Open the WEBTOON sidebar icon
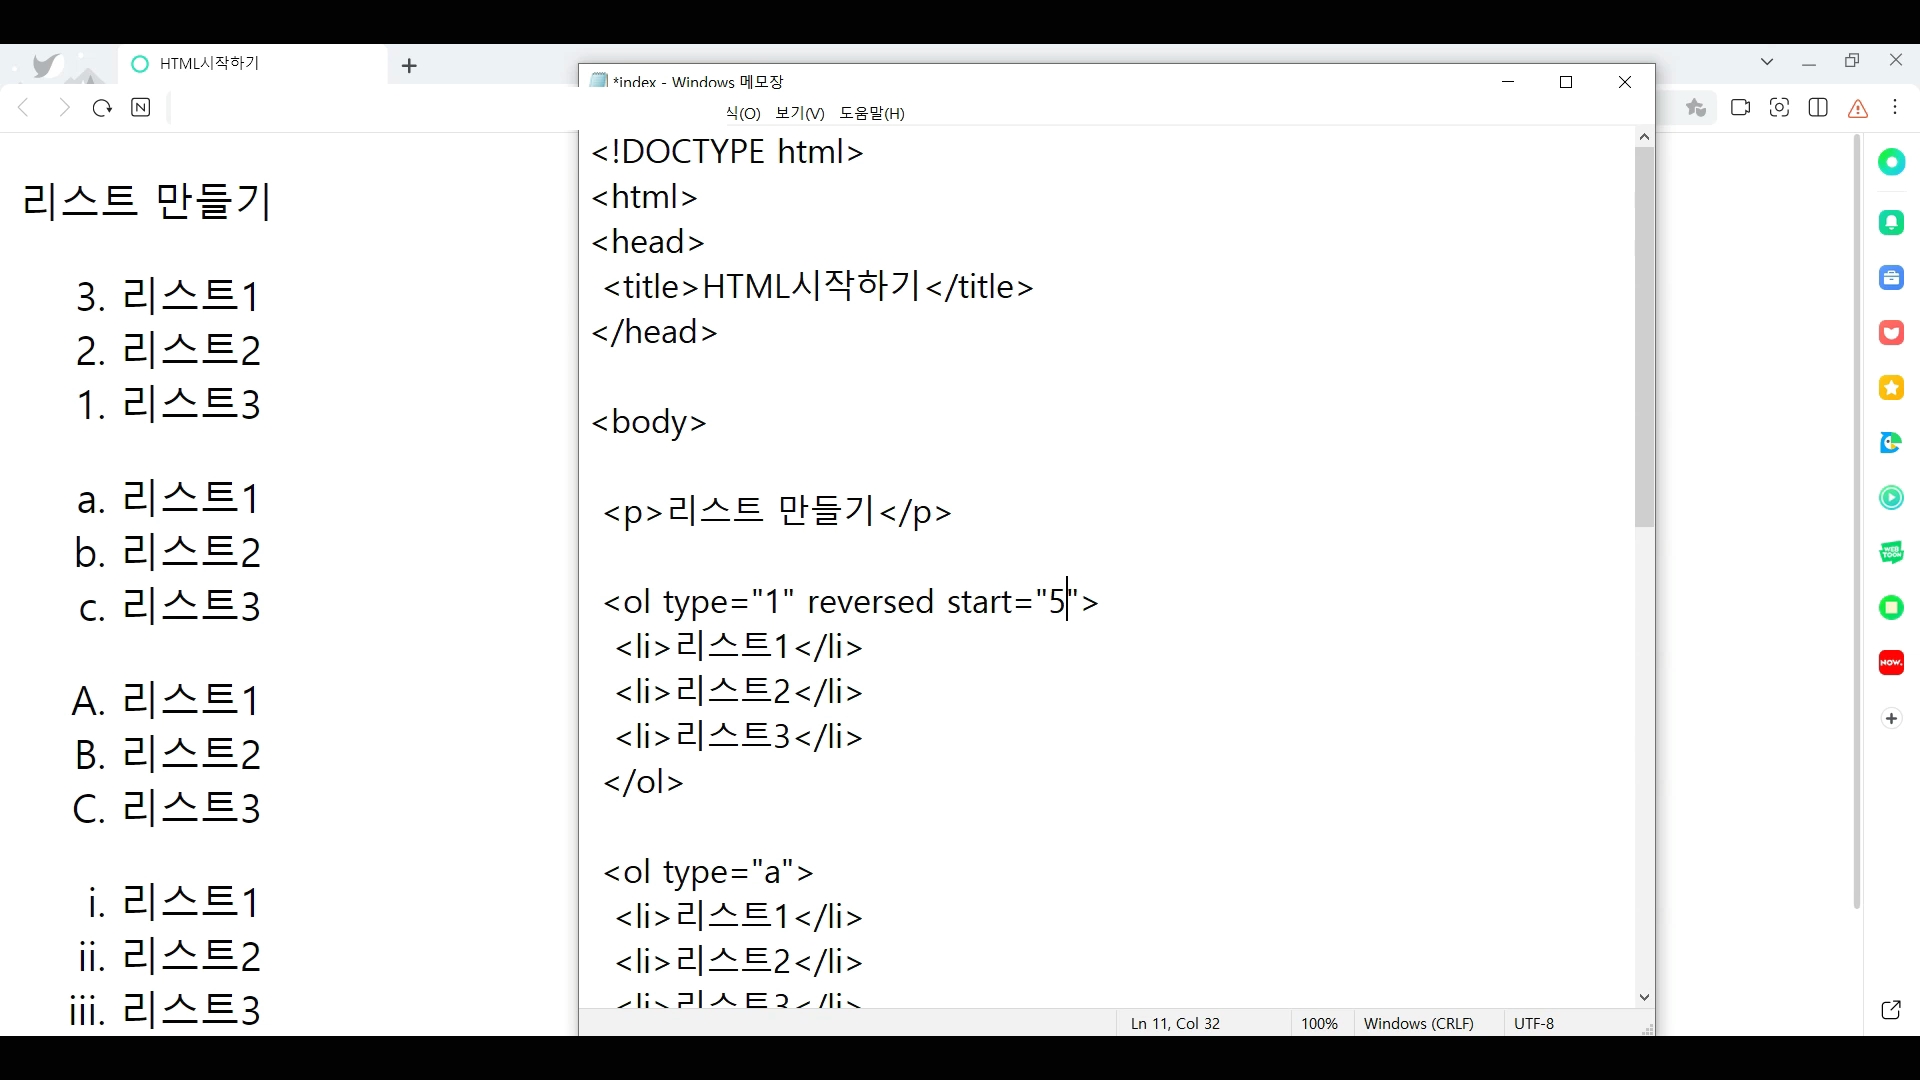This screenshot has width=1920, height=1080. click(1891, 553)
